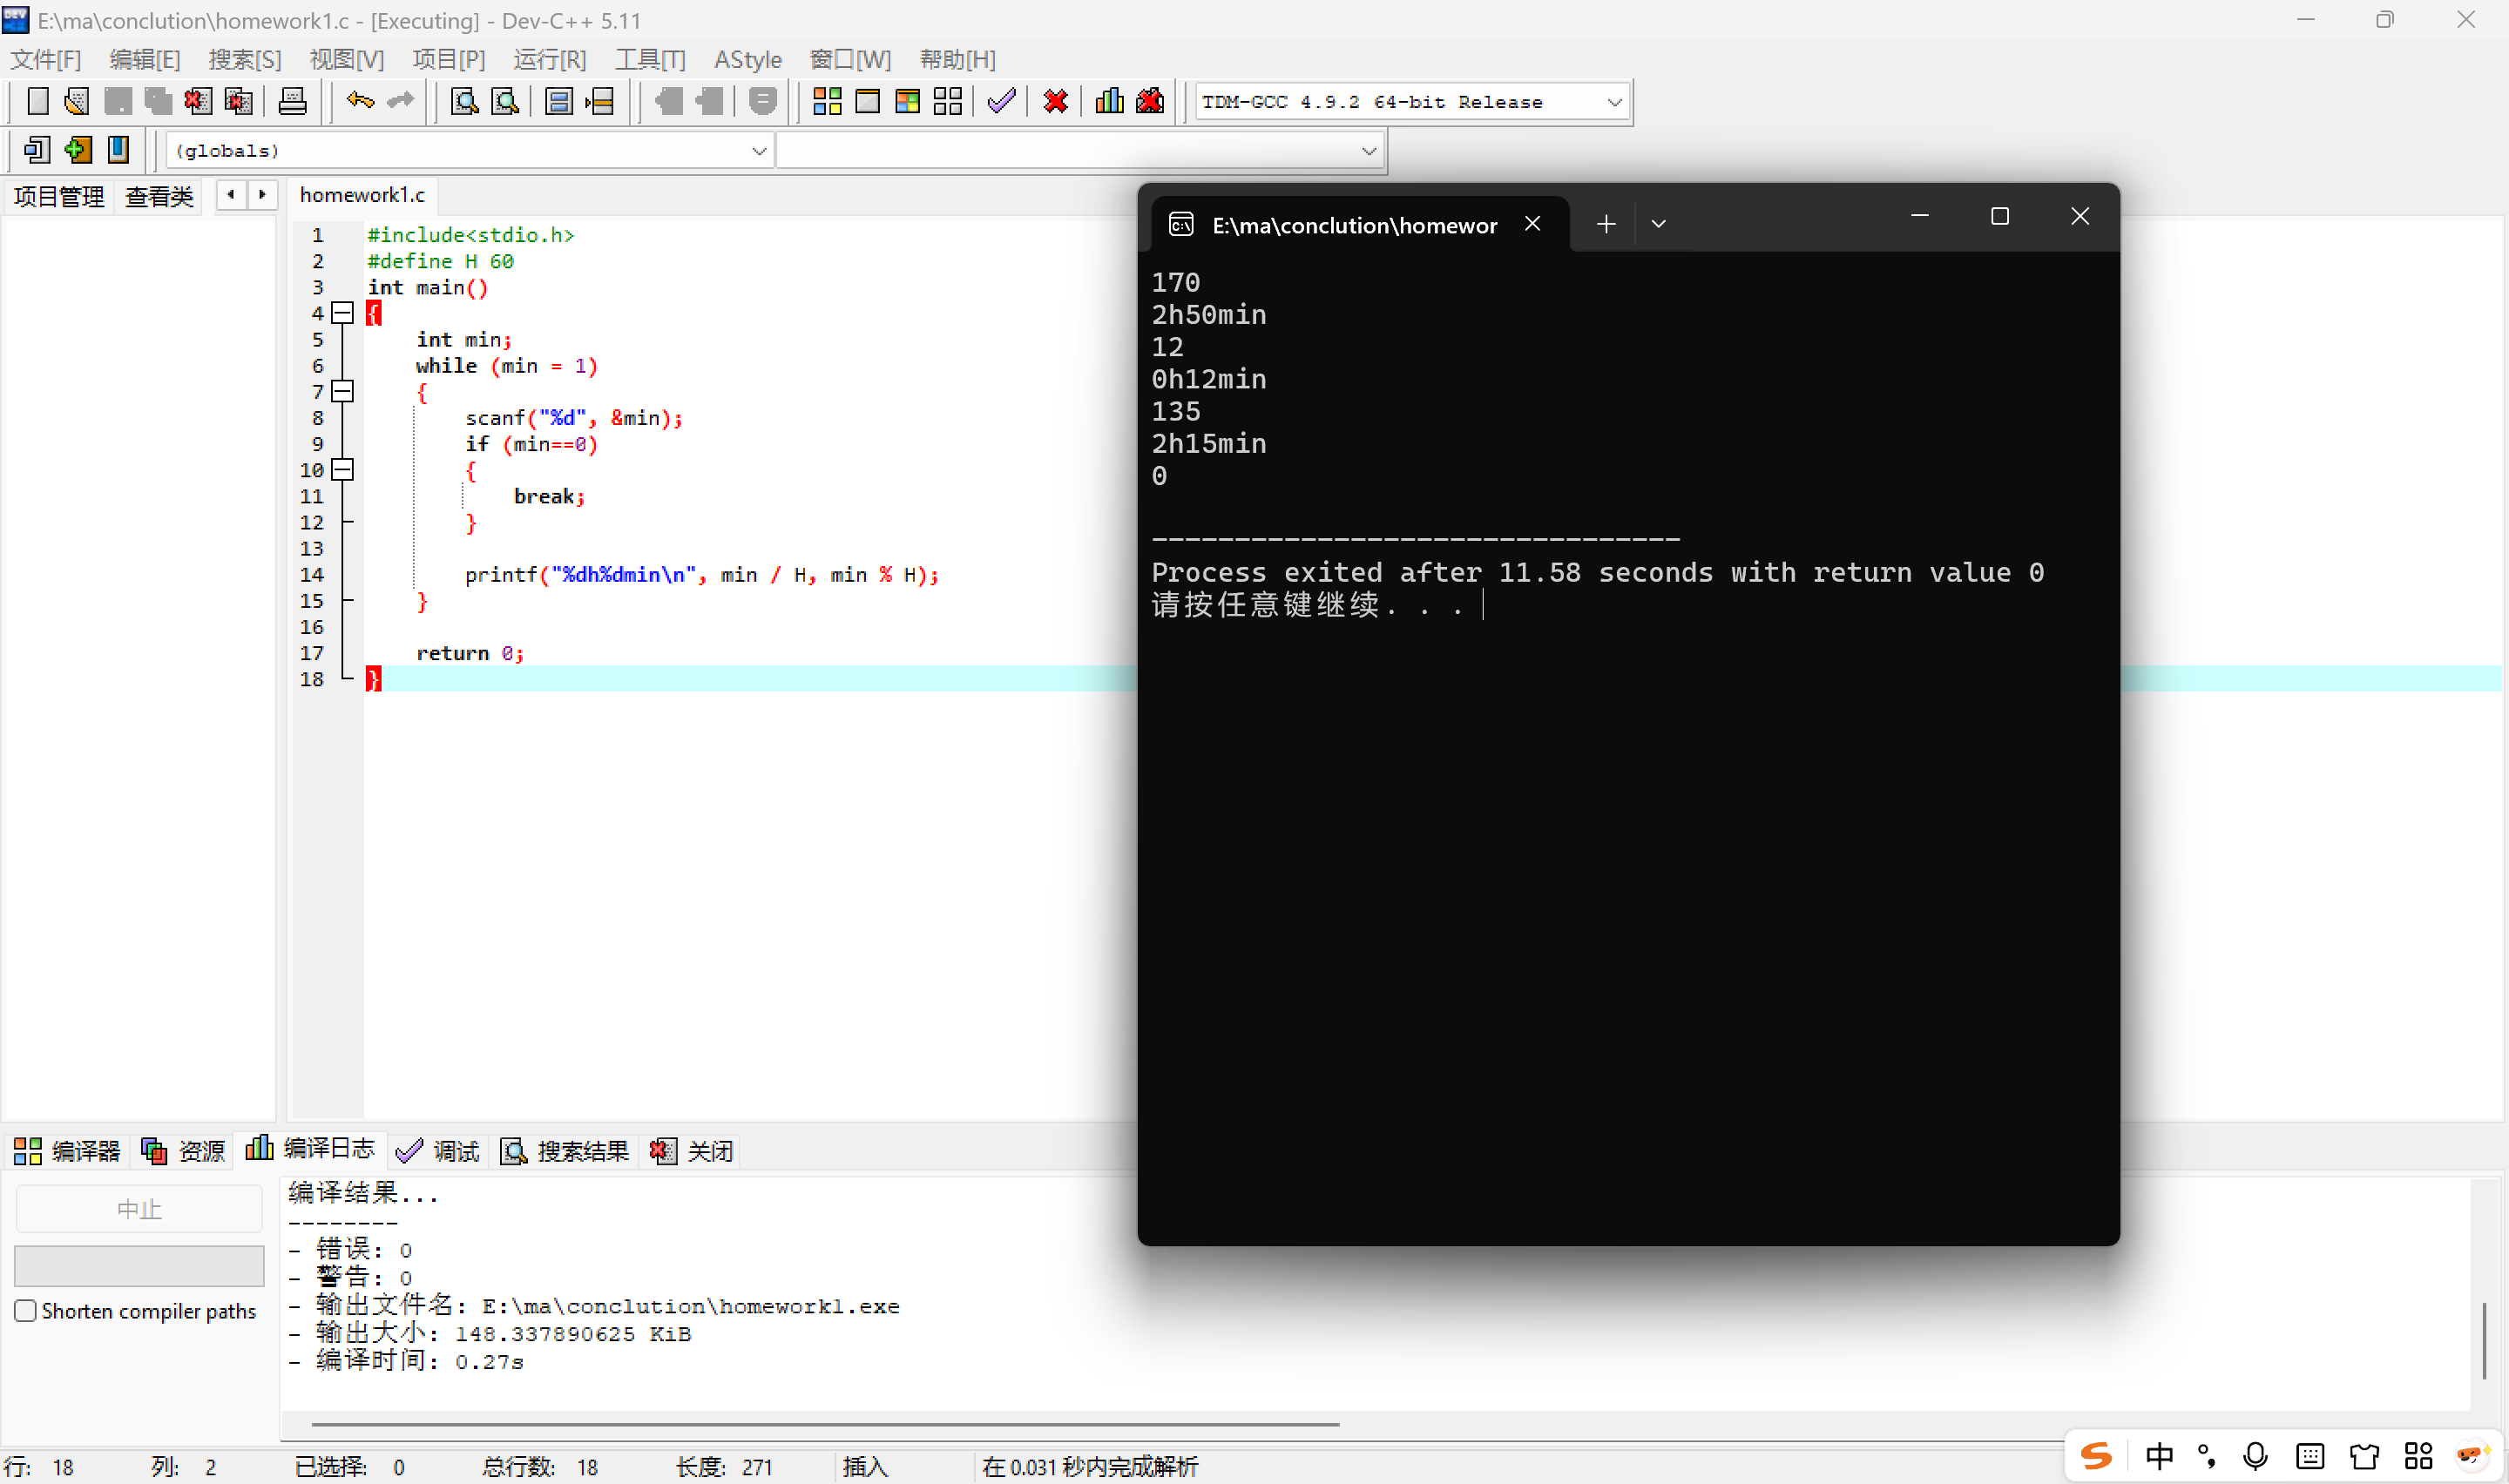Collapse the while-loop fold on line 7

click(343, 391)
